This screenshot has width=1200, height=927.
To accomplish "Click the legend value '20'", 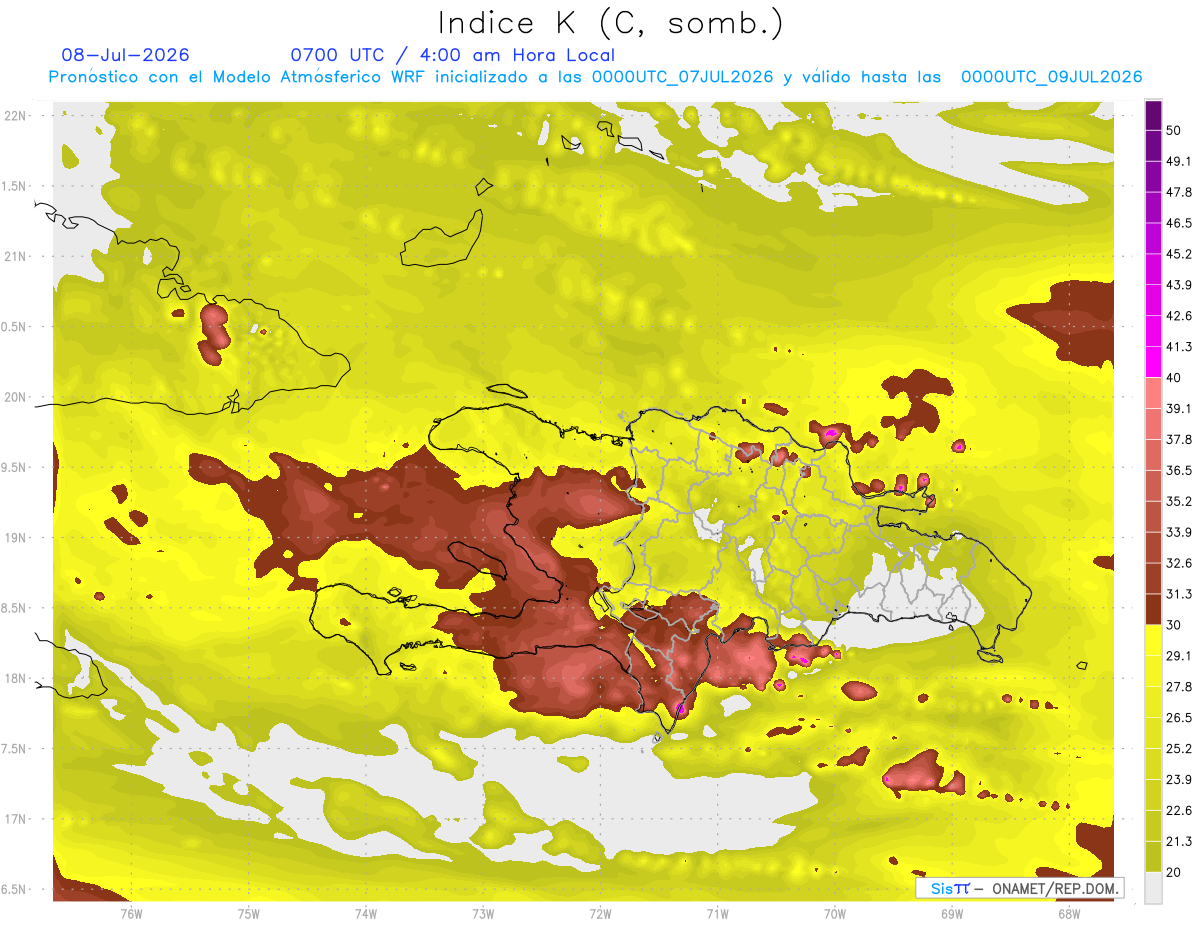I will pos(1175,872).
